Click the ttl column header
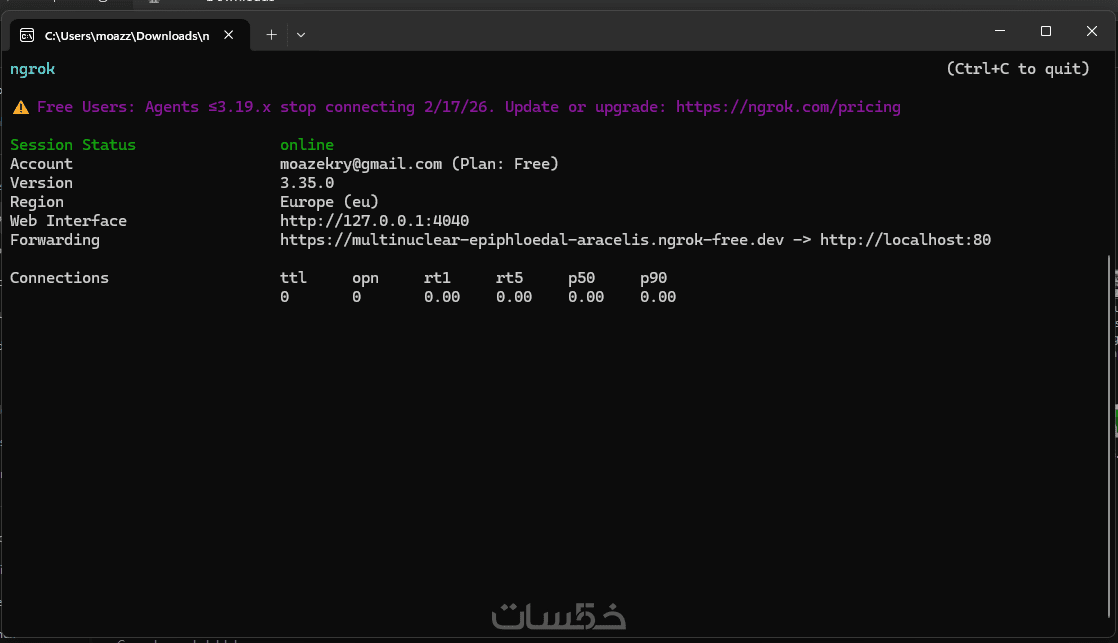The image size is (1118, 643). pos(293,278)
